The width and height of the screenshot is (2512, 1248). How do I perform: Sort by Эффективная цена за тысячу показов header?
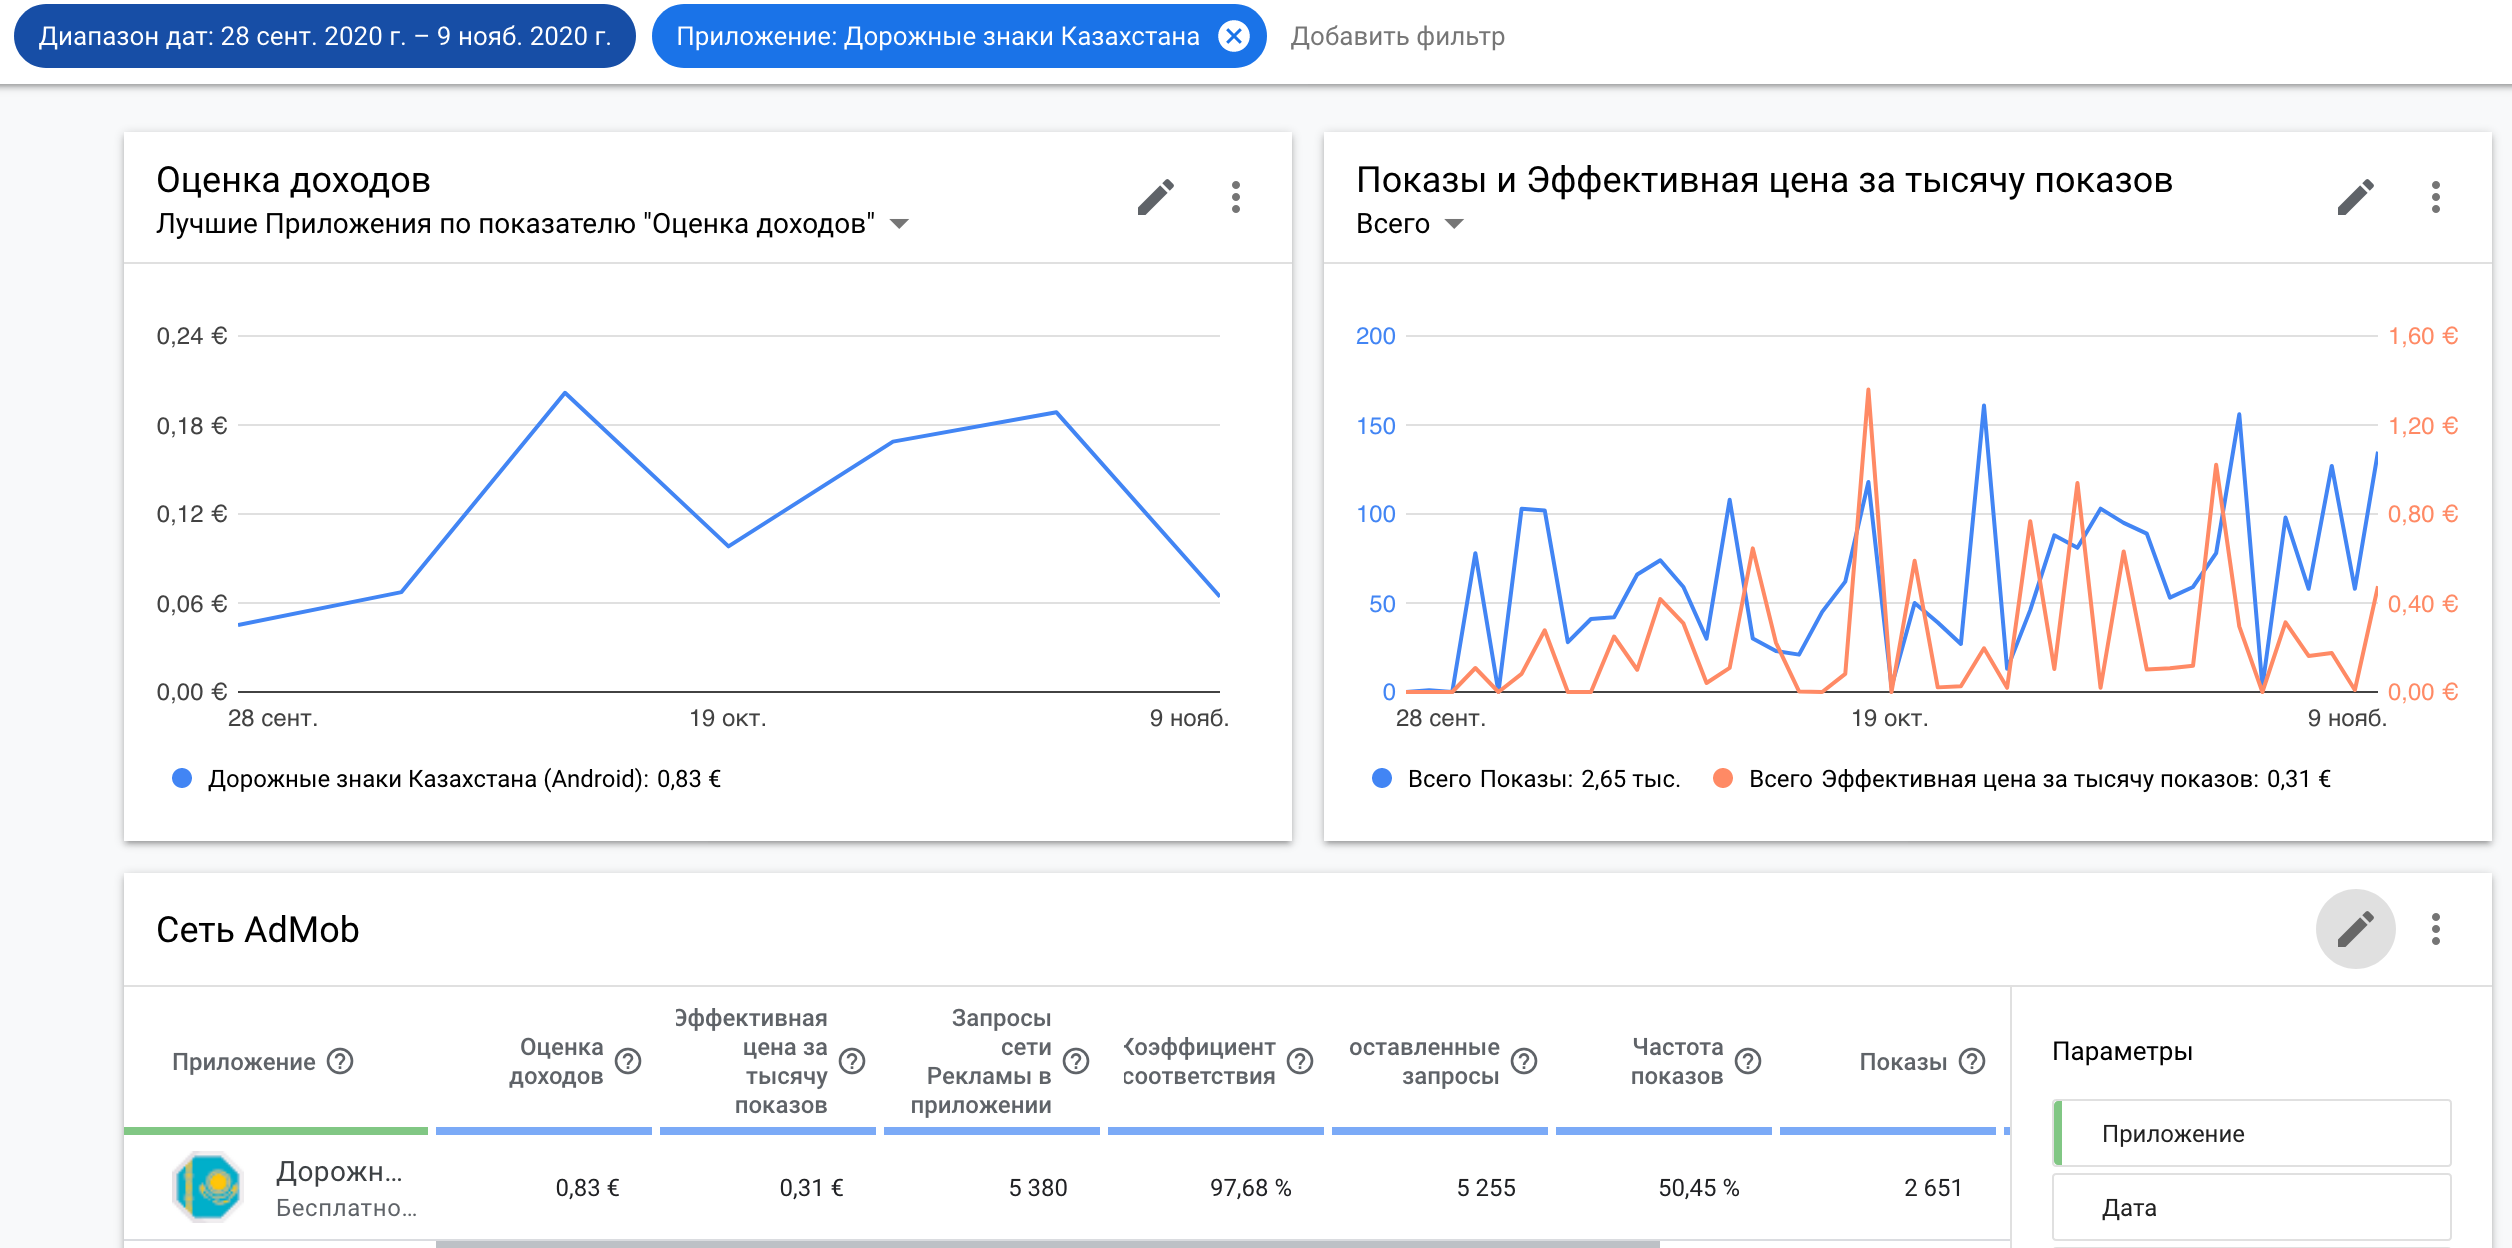click(x=751, y=1062)
